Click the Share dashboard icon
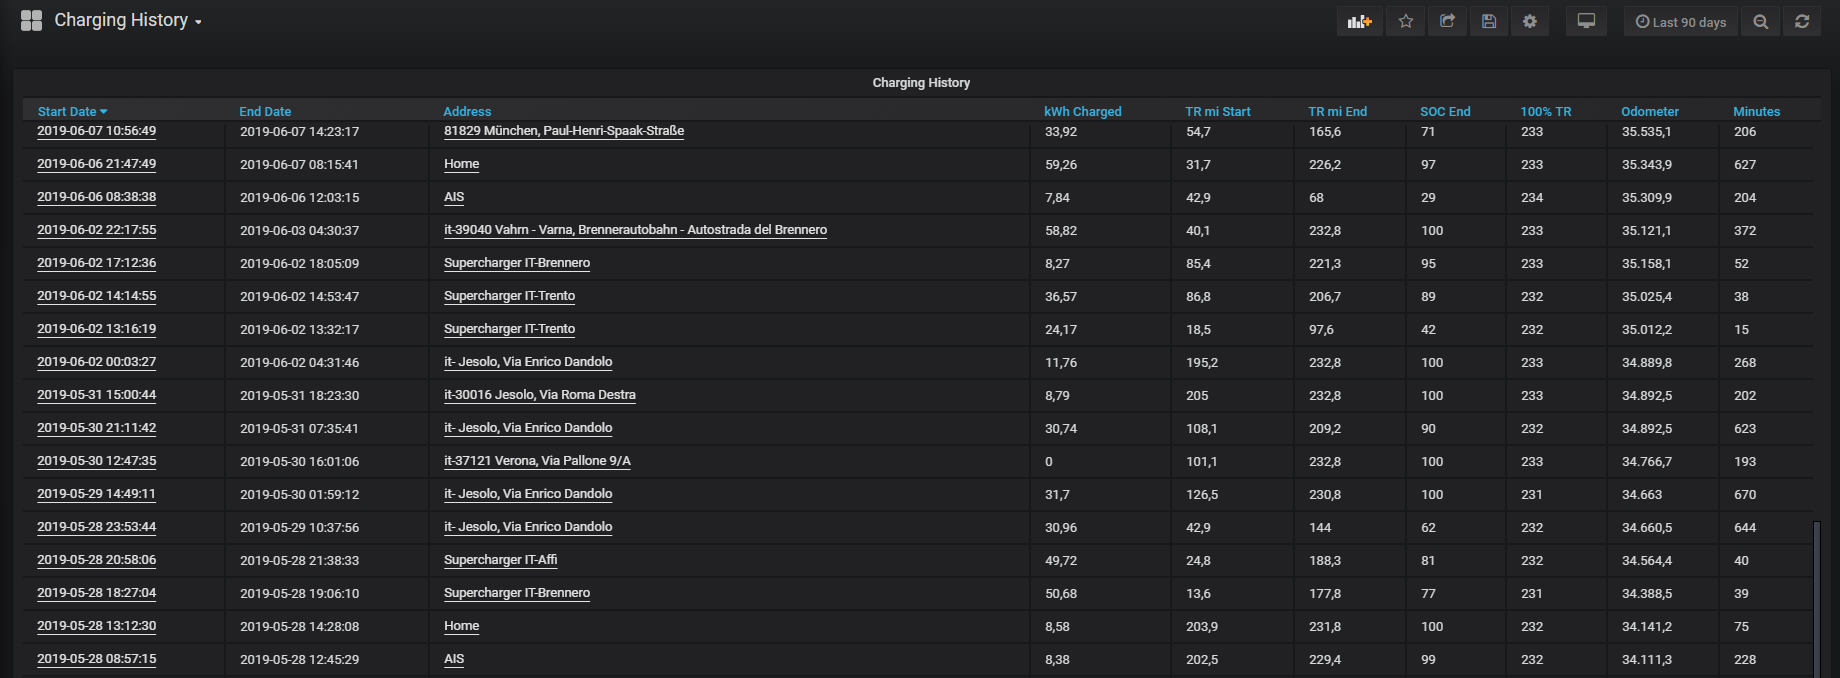This screenshot has width=1840, height=678. (x=1447, y=21)
